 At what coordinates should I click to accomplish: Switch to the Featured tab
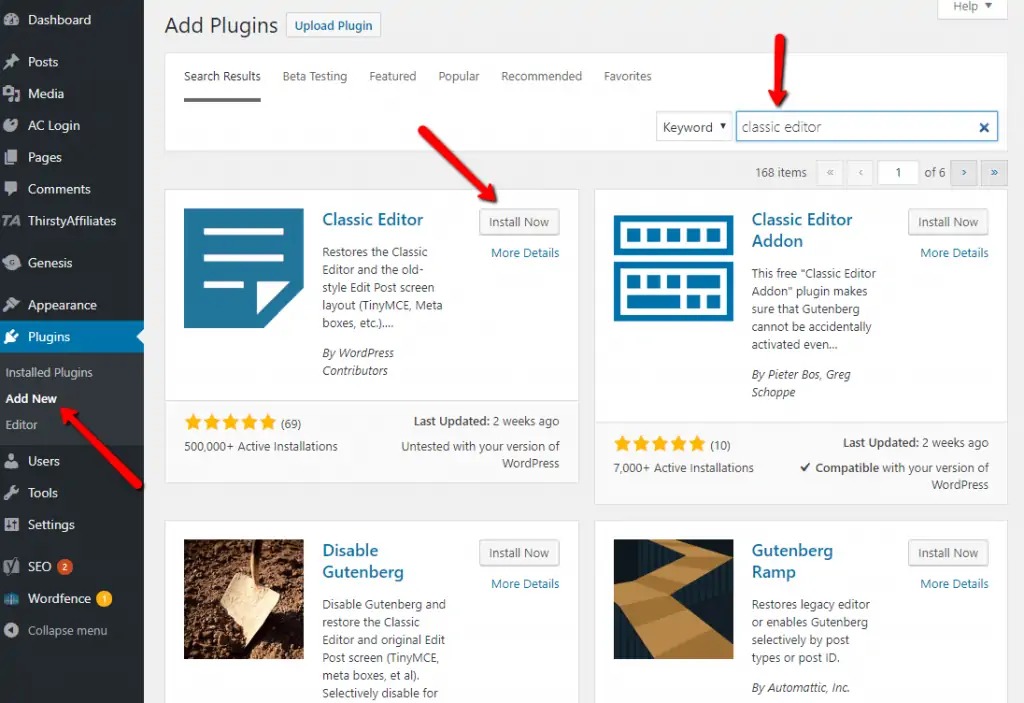pos(392,76)
